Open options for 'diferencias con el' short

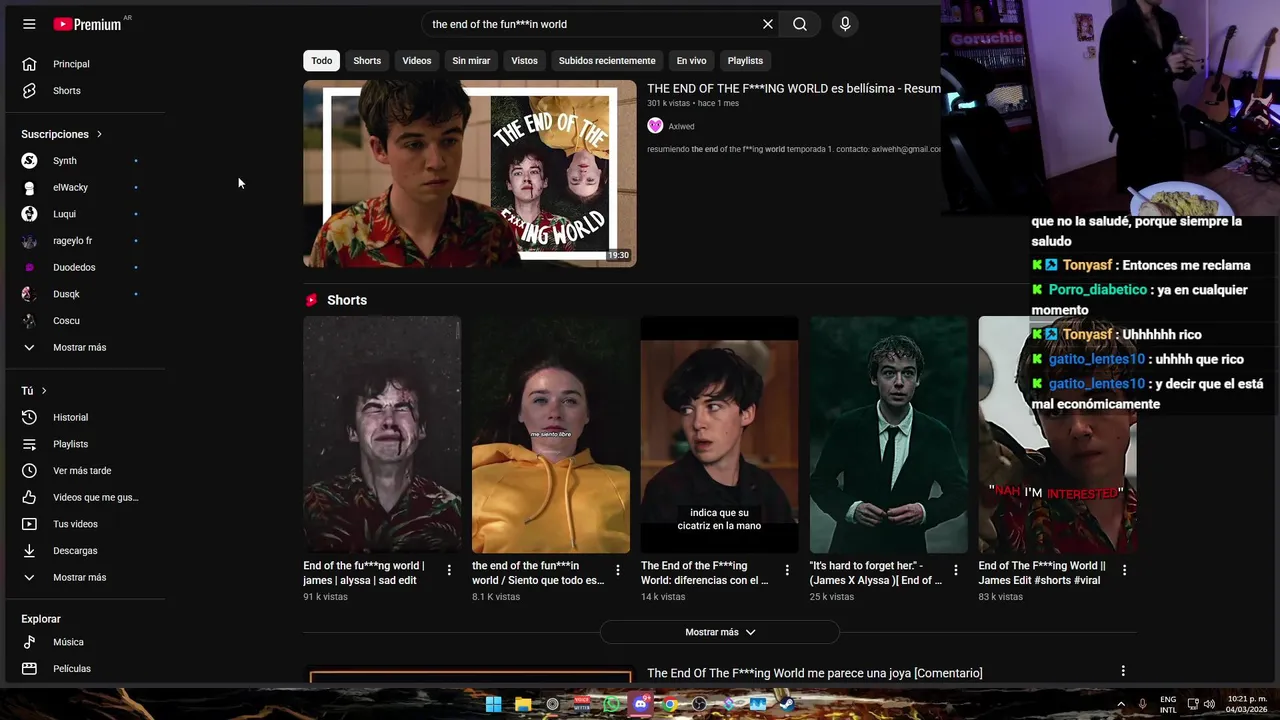(787, 570)
